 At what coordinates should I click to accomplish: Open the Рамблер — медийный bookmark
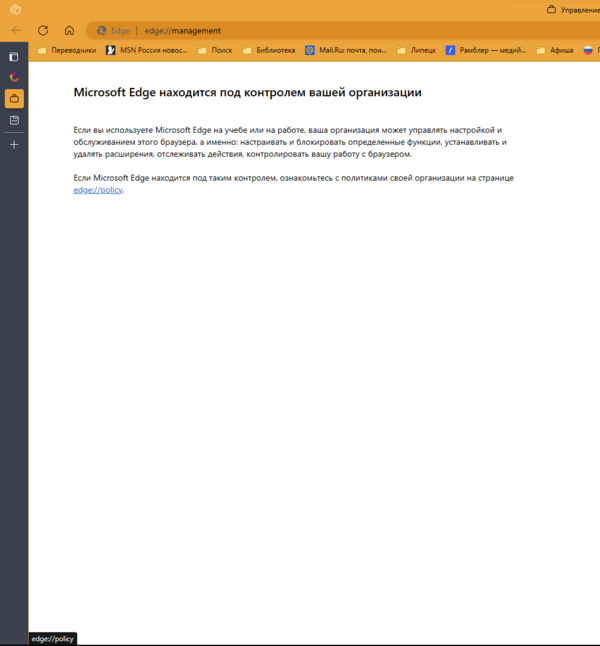(x=486, y=50)
